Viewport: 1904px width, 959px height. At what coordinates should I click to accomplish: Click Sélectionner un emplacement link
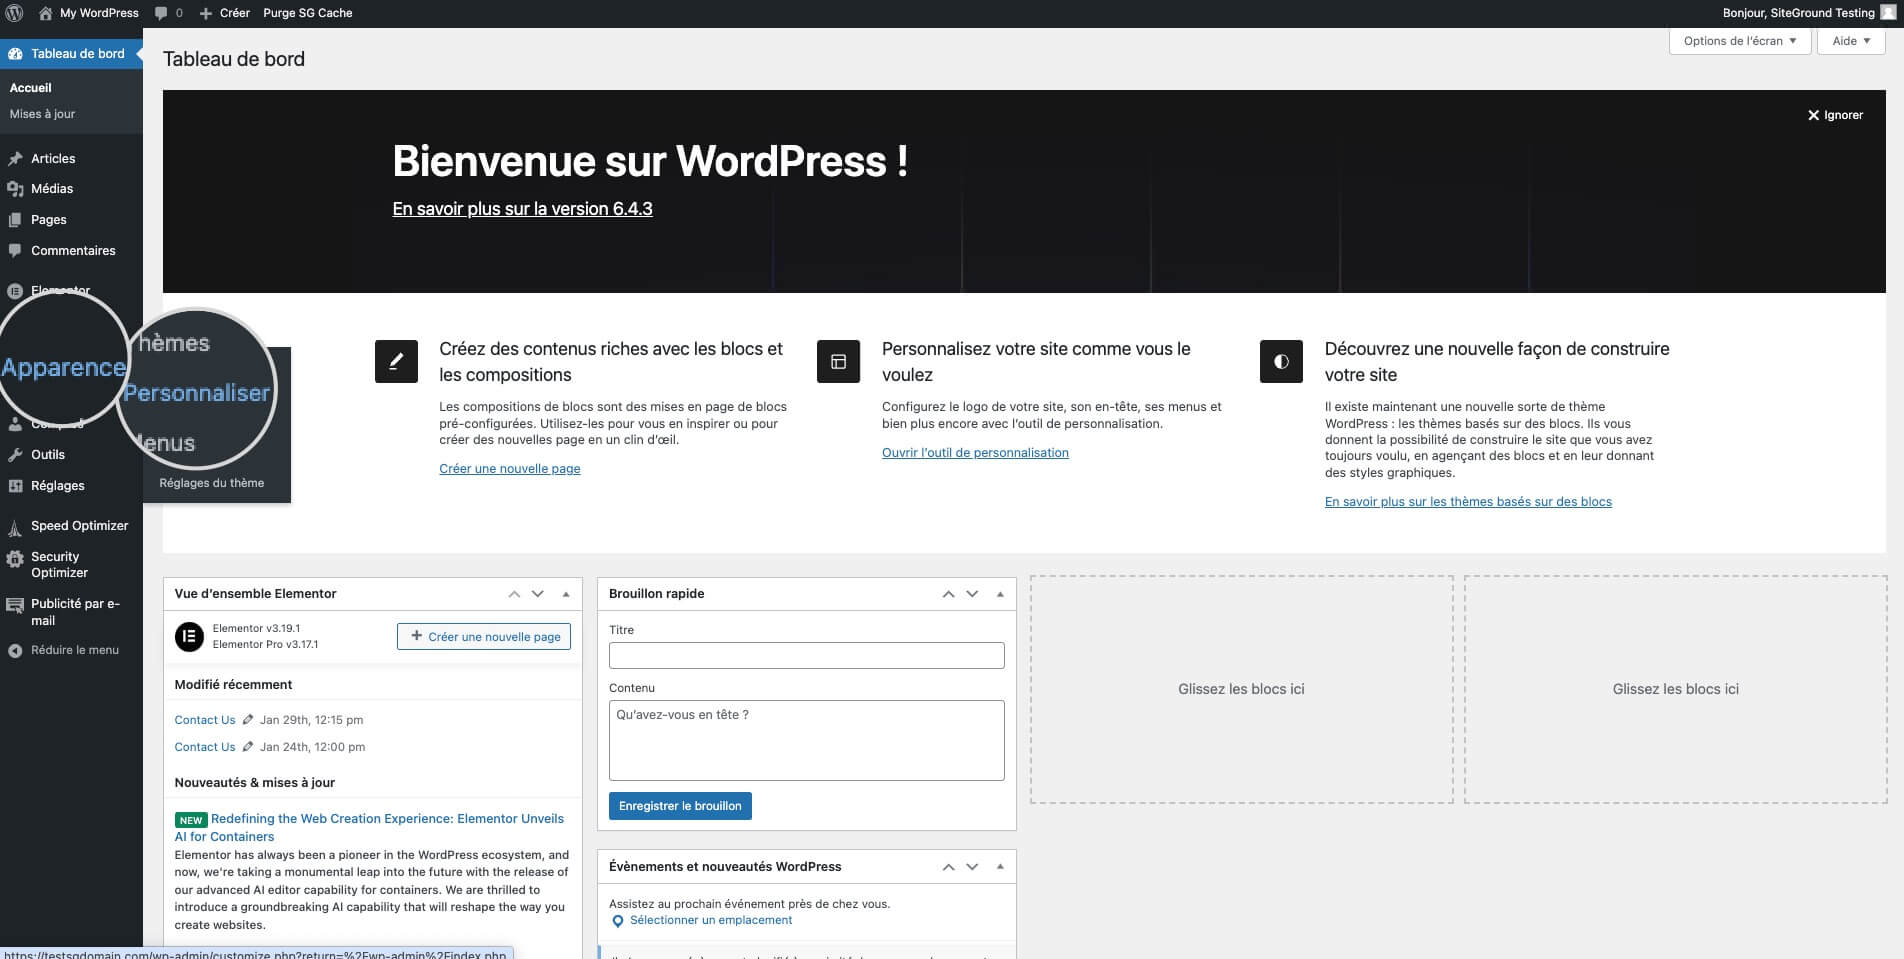point(711,920)
